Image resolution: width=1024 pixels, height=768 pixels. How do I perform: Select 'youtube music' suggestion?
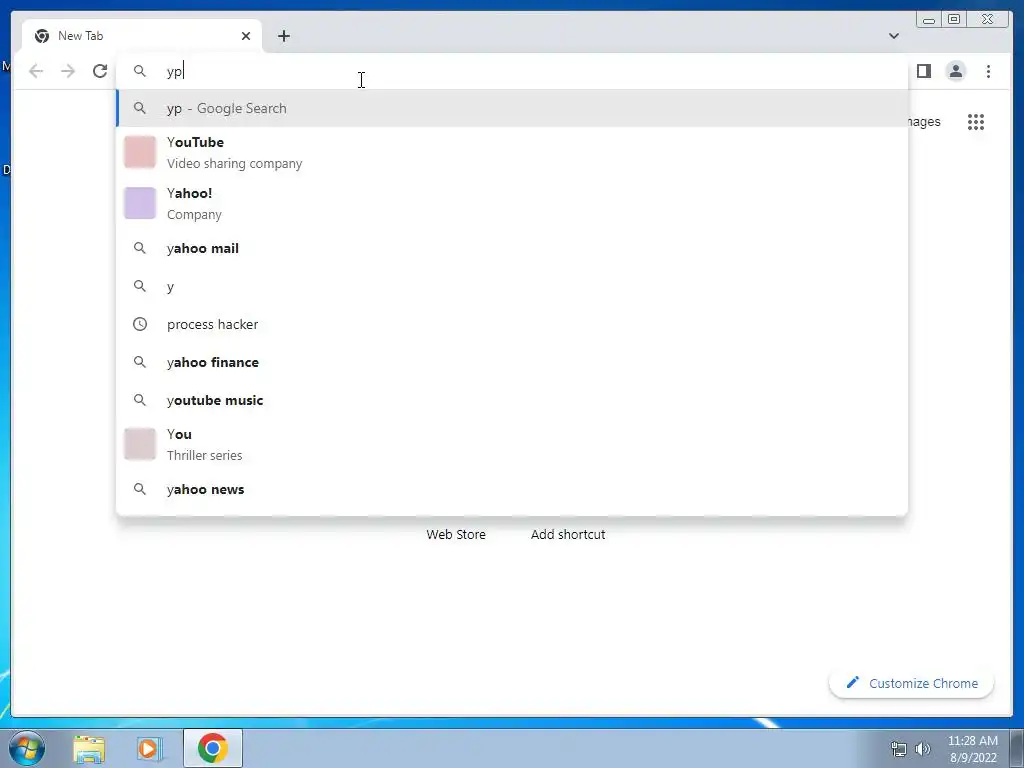click(512, 400)
